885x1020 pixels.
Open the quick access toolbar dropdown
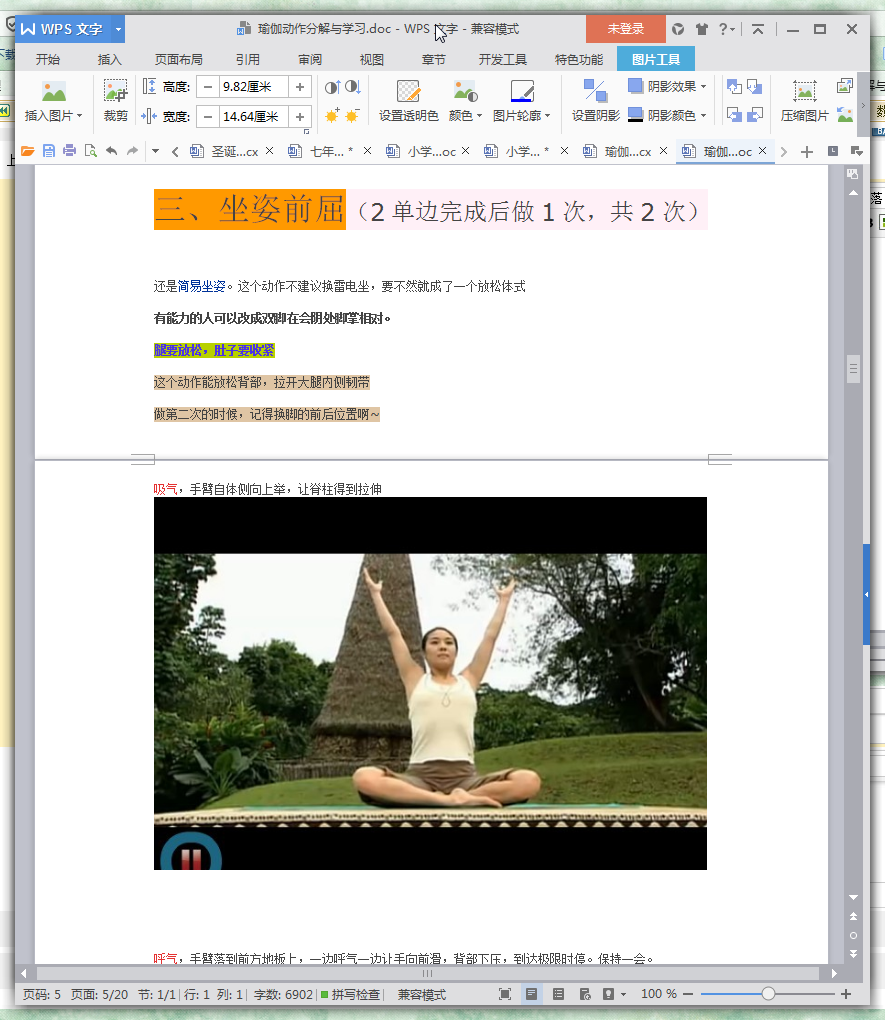[x=155, y=151]
